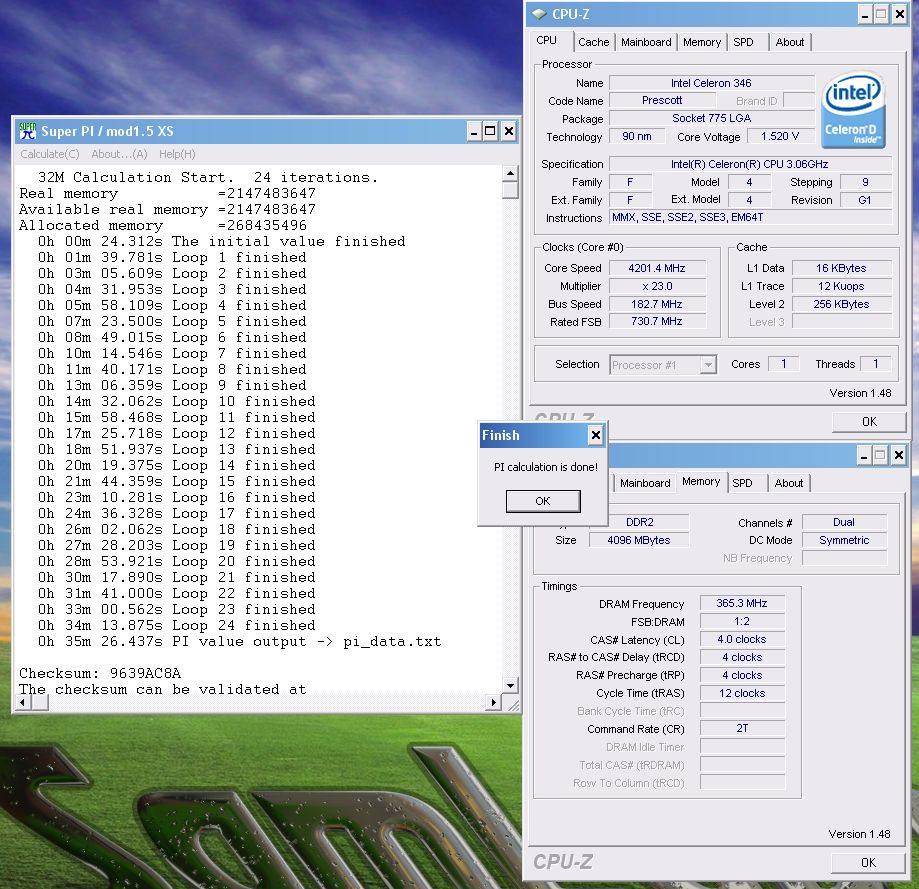The height and width of the screenshot is (889, 919).
Task: Click the Core Voltage 1.520 V value
Action: pyautogui.click(x=780, y=136)
